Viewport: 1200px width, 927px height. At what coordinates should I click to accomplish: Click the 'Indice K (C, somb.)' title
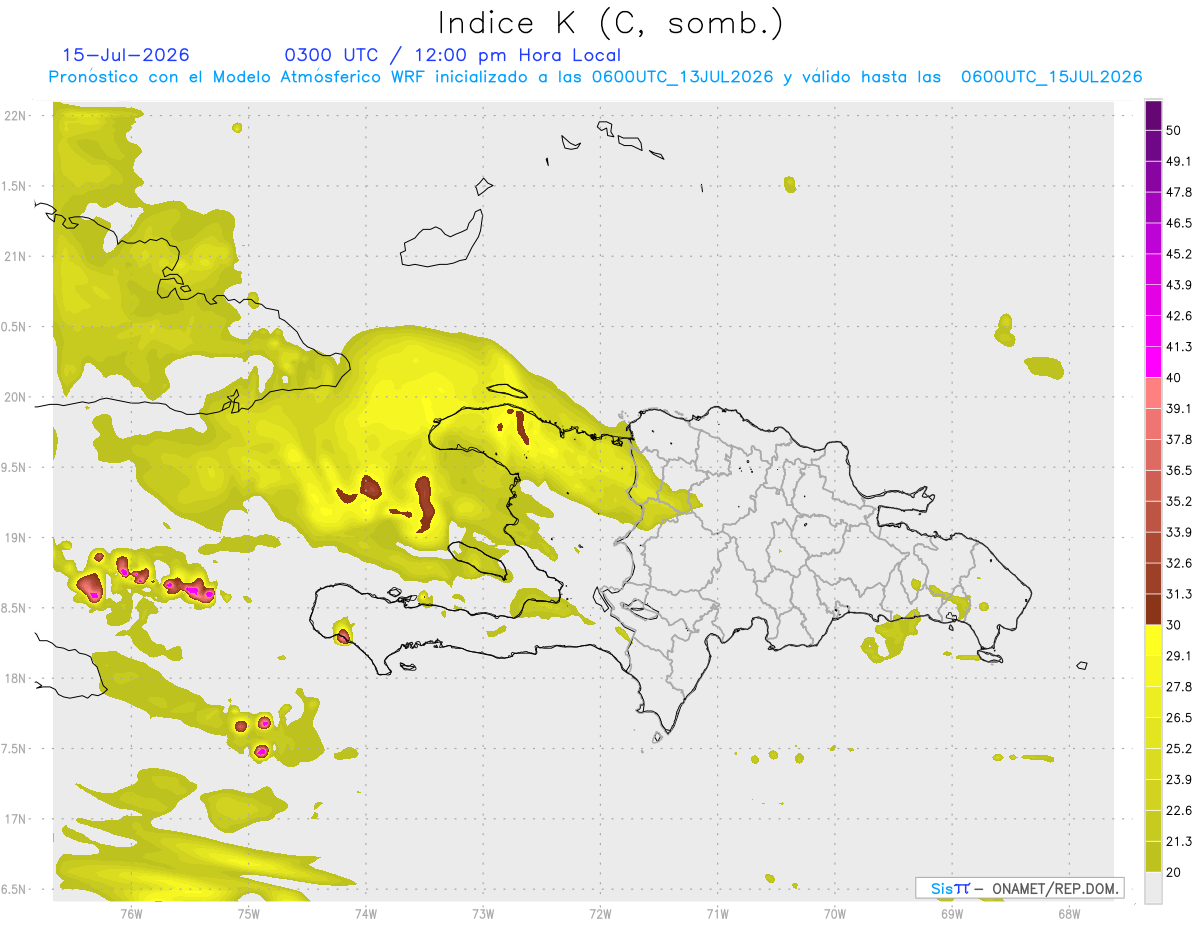coord(610,23)
